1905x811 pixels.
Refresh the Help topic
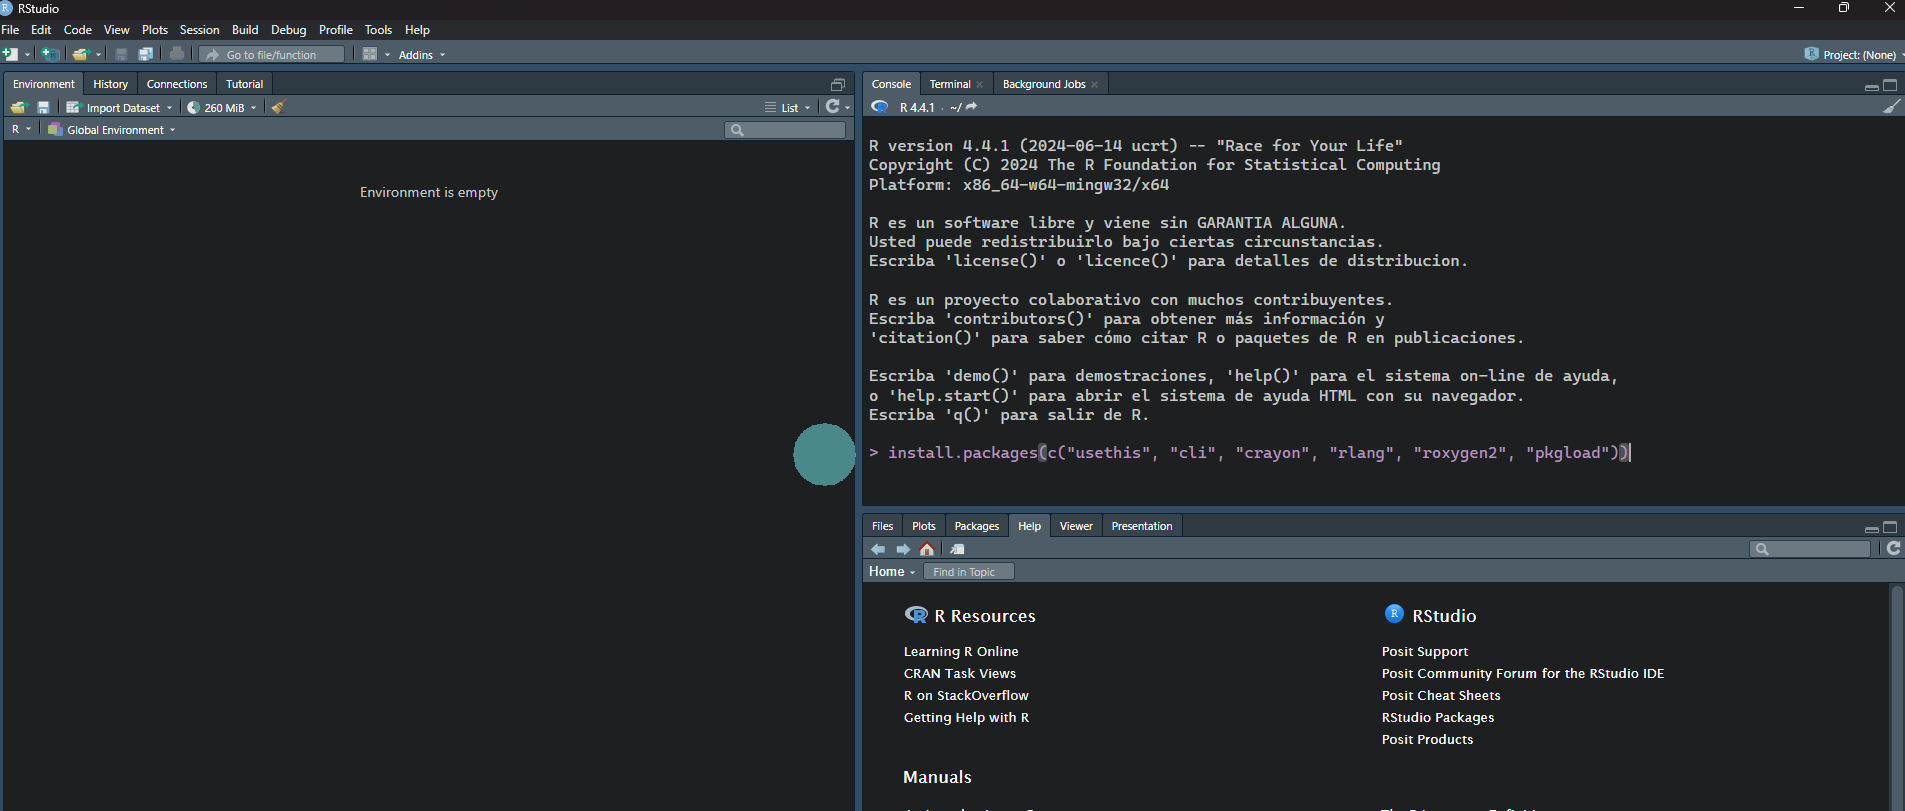coord(1893,548)
